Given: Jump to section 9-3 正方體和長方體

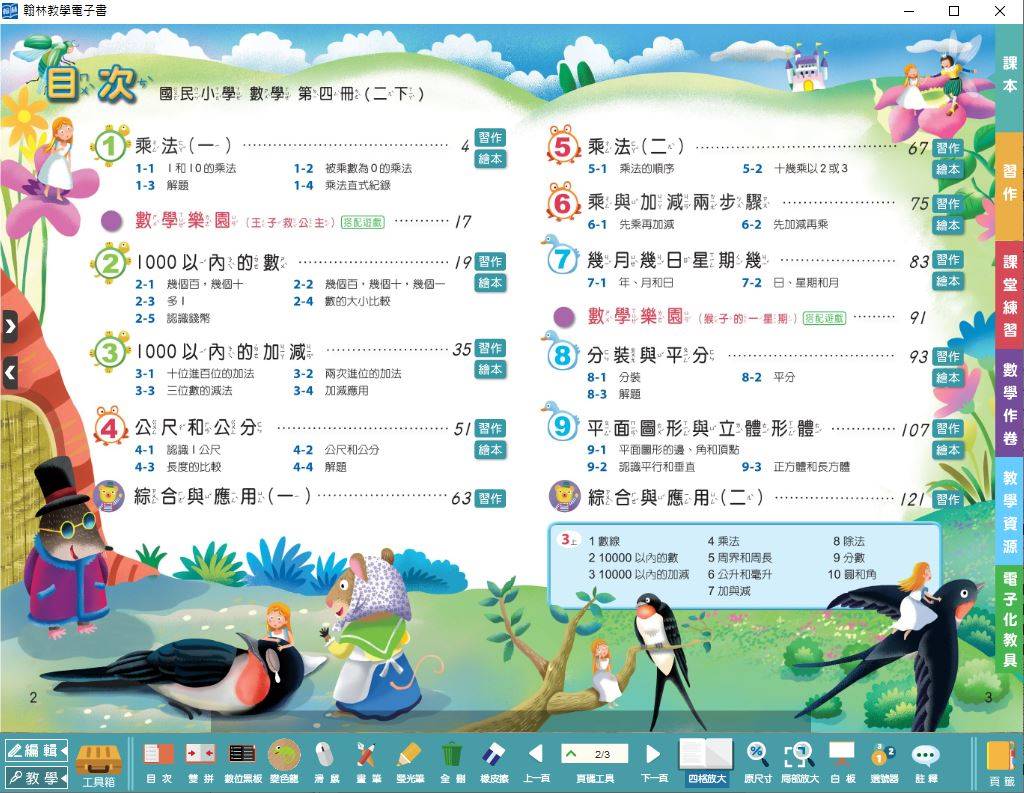Looking at the screenshot, I should tap(795, 467).
